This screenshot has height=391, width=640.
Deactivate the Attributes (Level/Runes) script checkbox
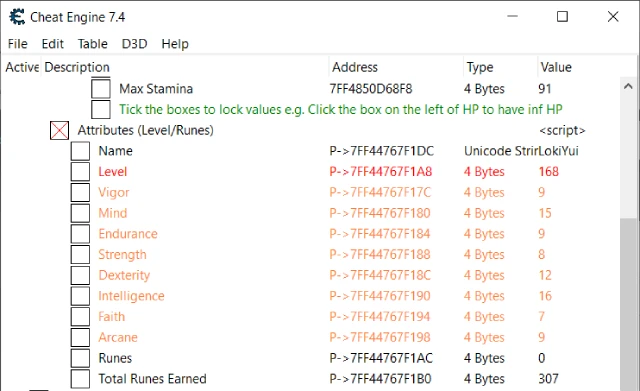(59, 130)
